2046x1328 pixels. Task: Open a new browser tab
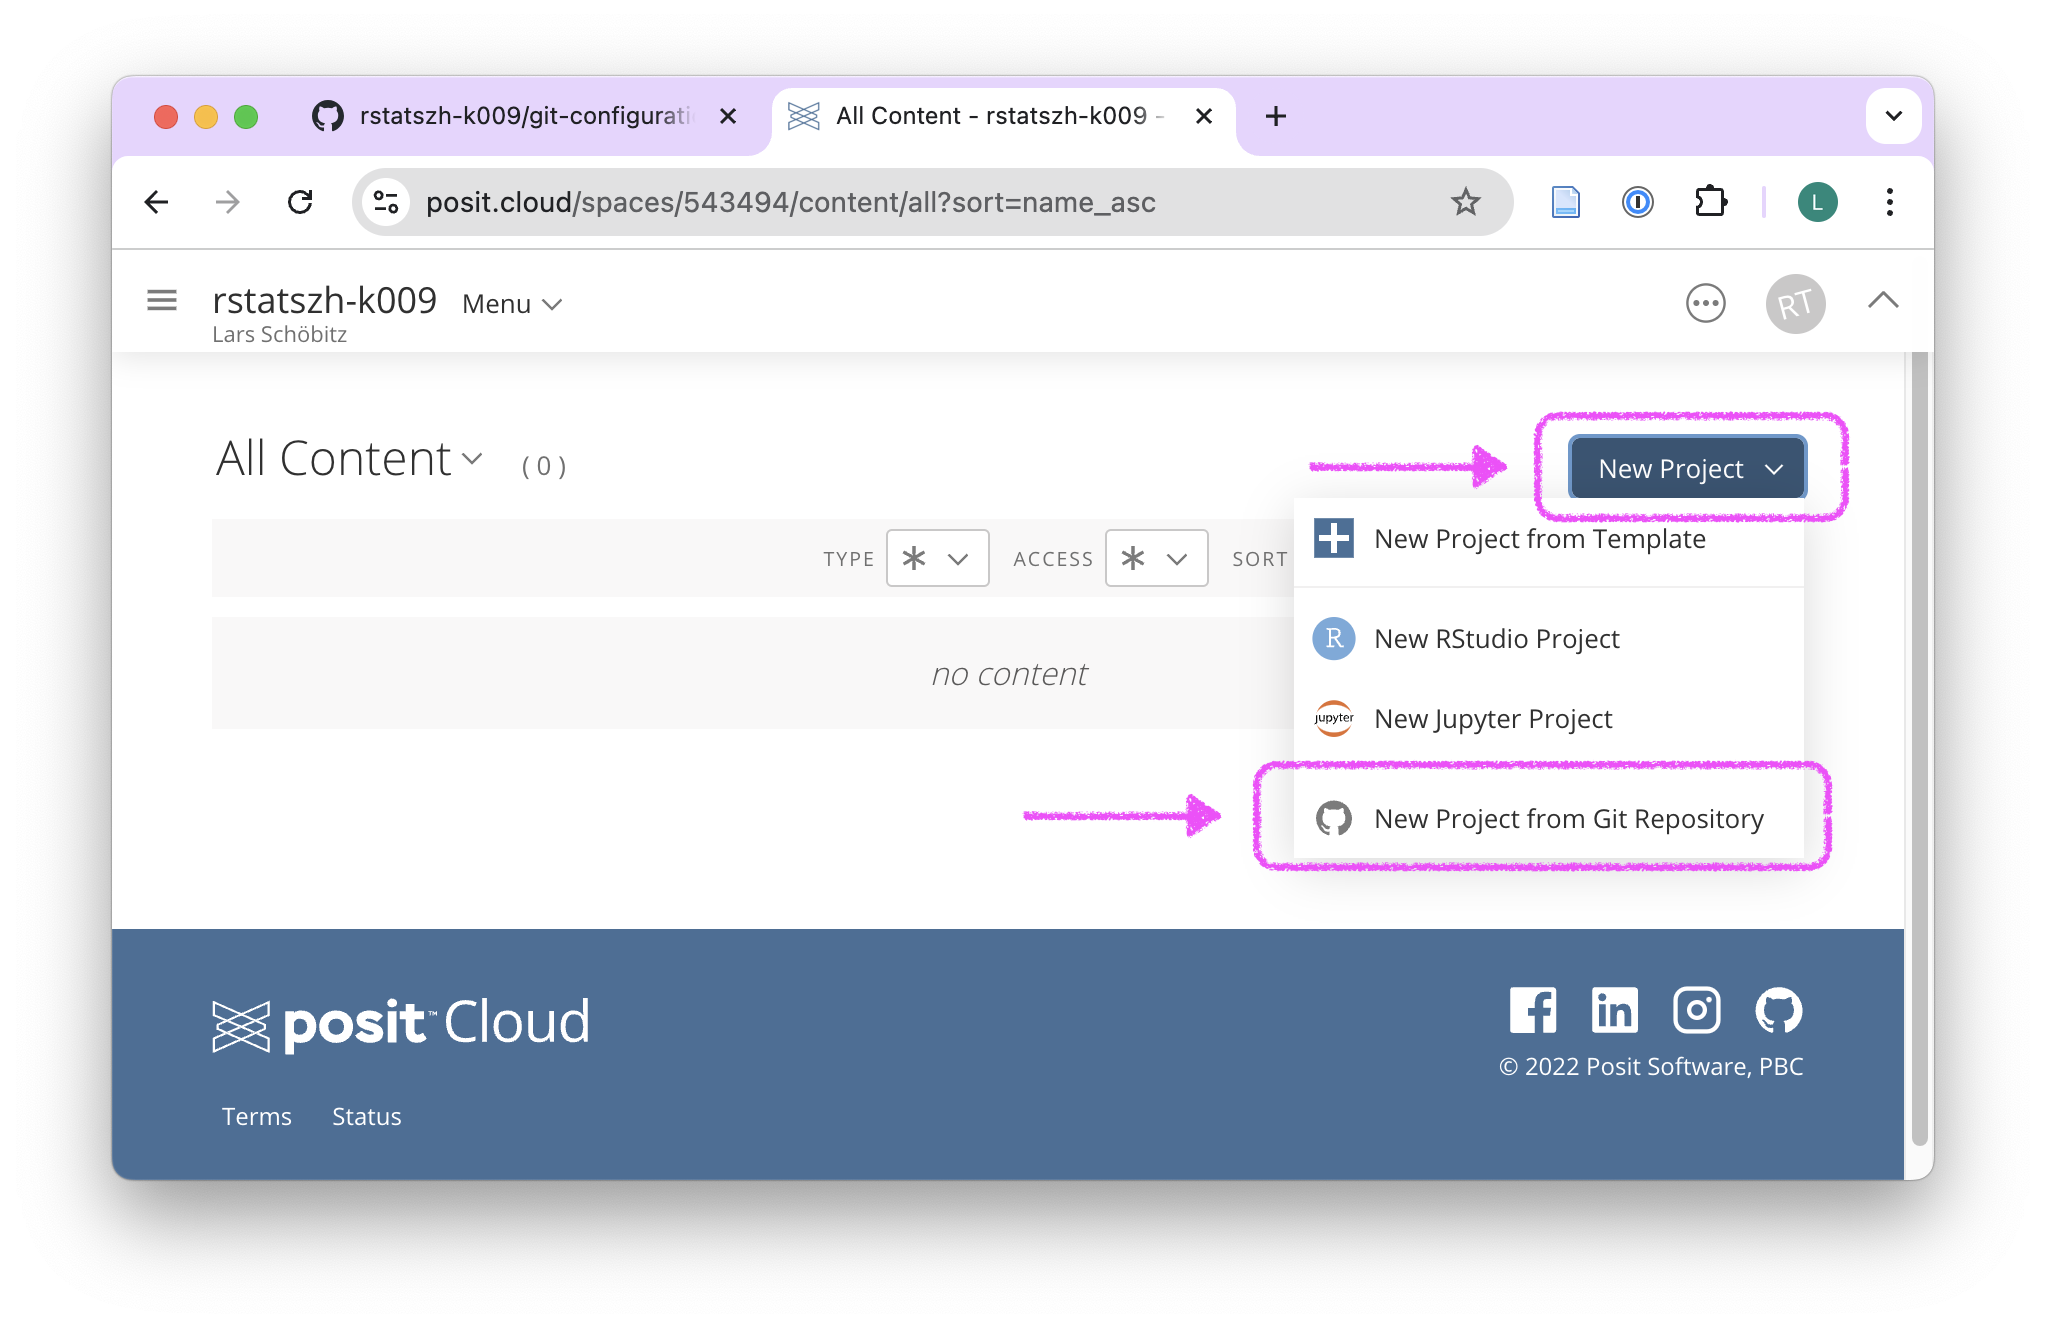tap(1276, 116)
